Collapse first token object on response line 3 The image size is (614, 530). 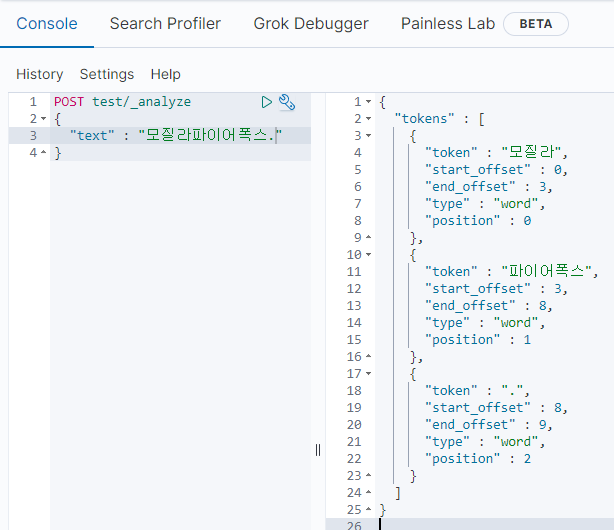[369, 136]
